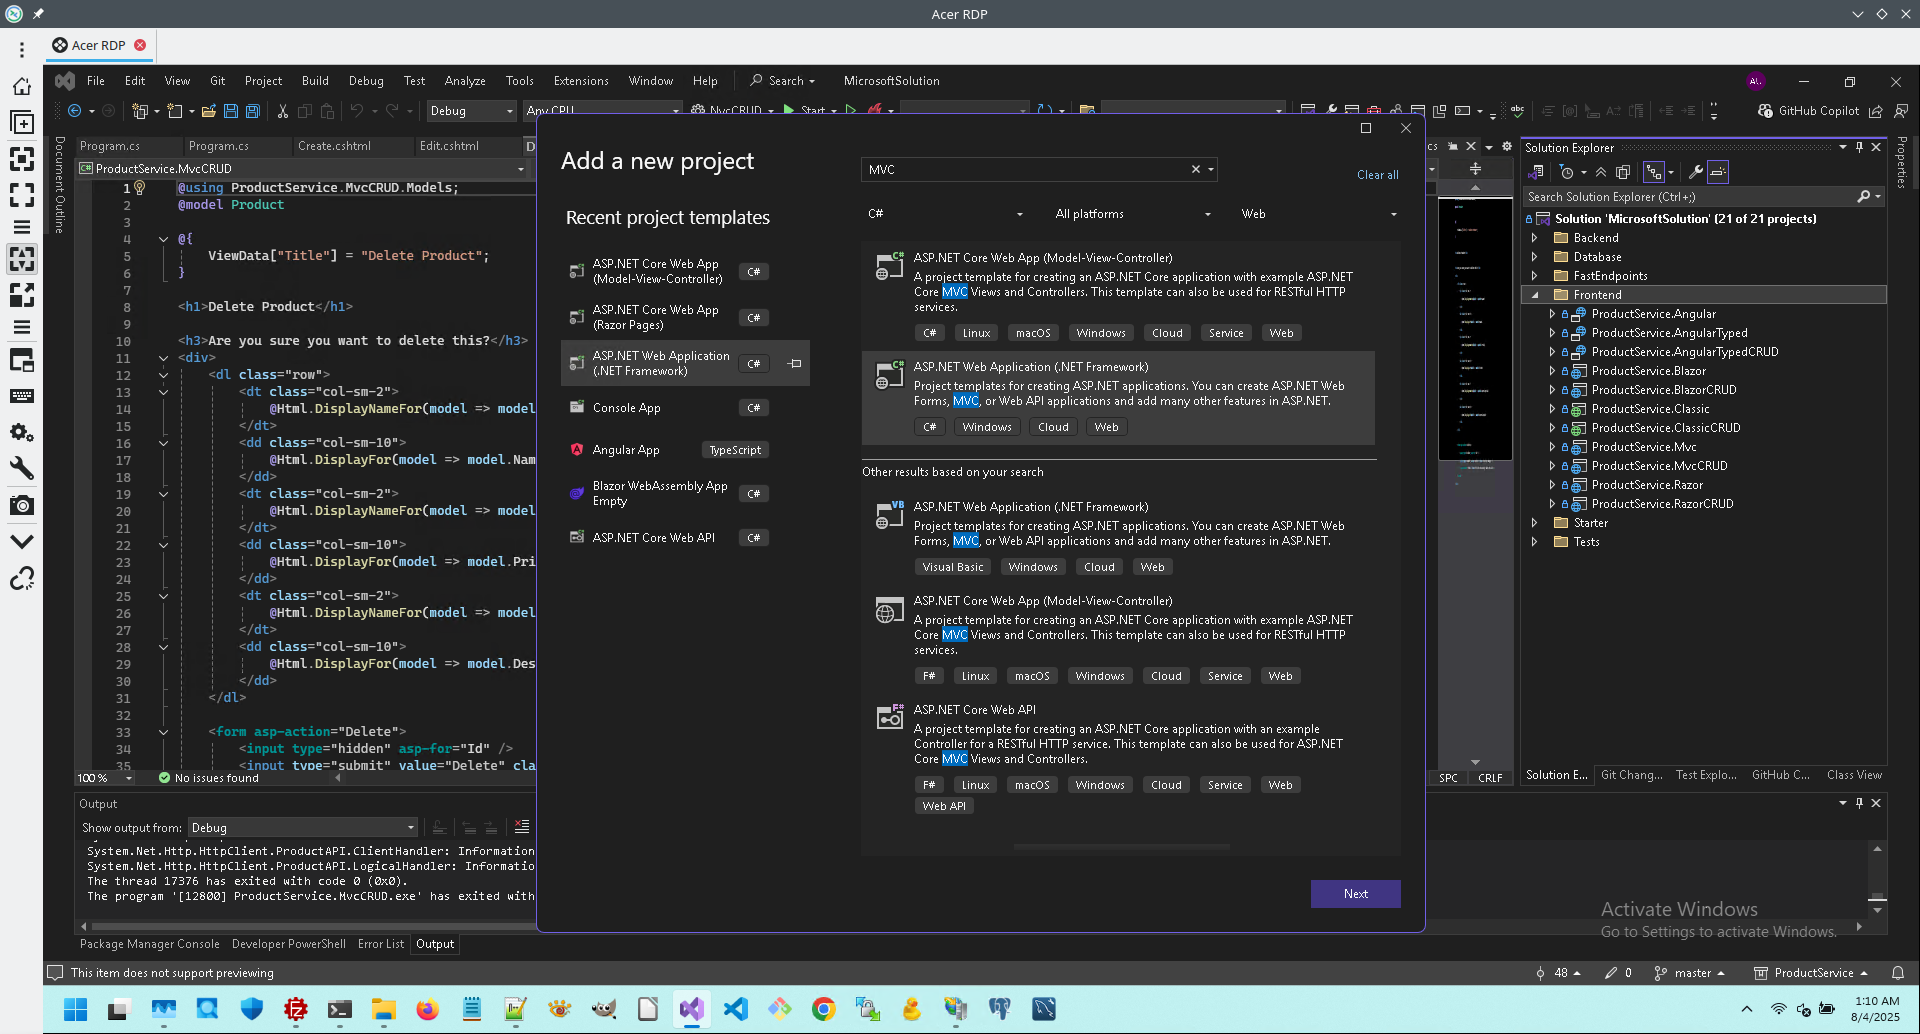Select the ASP.NET Core Web App (Model-View-Controller) C# result

tap(1118, 295)
